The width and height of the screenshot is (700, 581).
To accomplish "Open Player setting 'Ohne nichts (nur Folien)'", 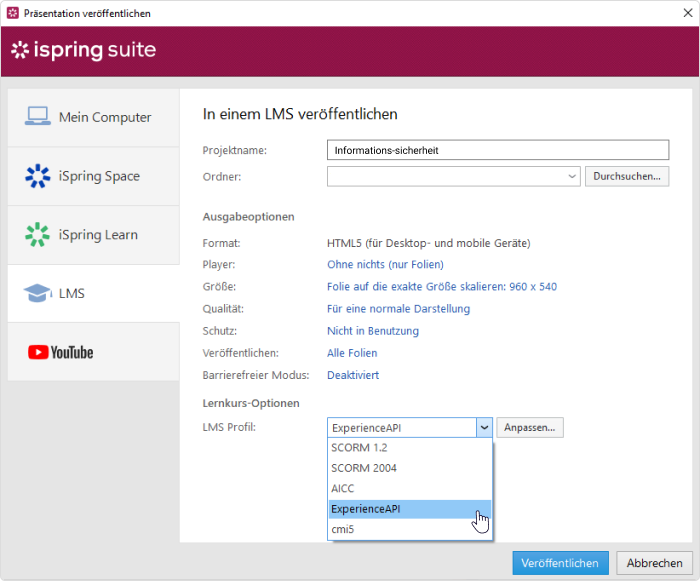I will pyautogui.click(x=385, y=264).
